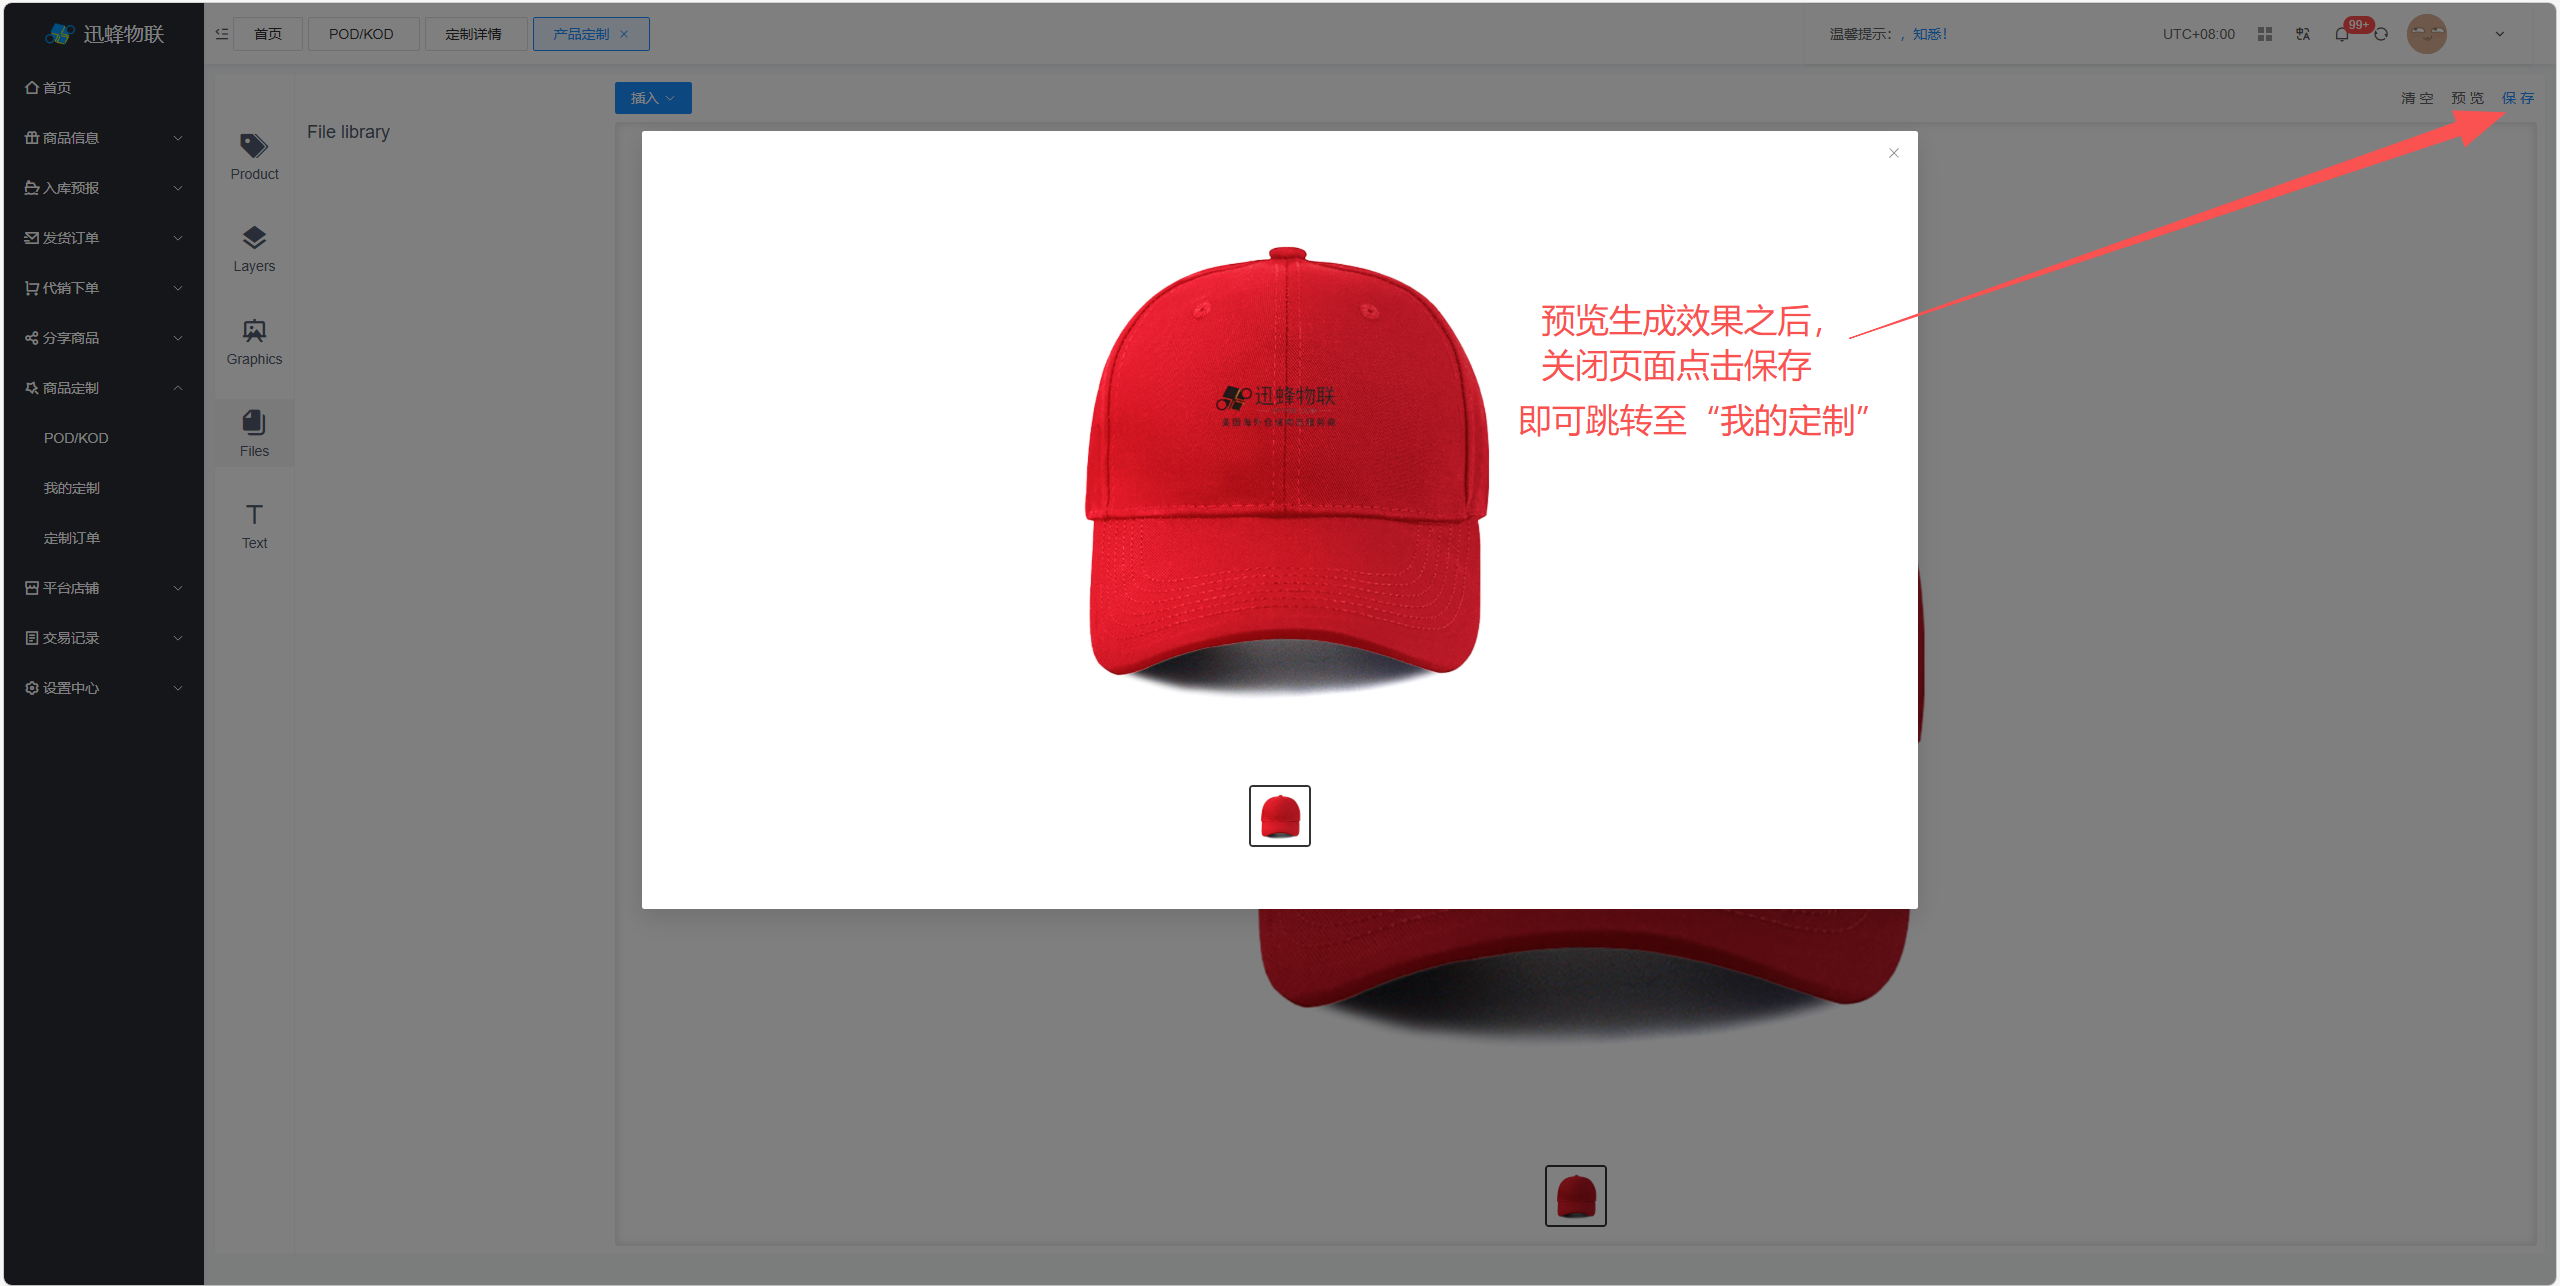
Task: Click the grid apps icon
Action: [x=2265, y=34]
